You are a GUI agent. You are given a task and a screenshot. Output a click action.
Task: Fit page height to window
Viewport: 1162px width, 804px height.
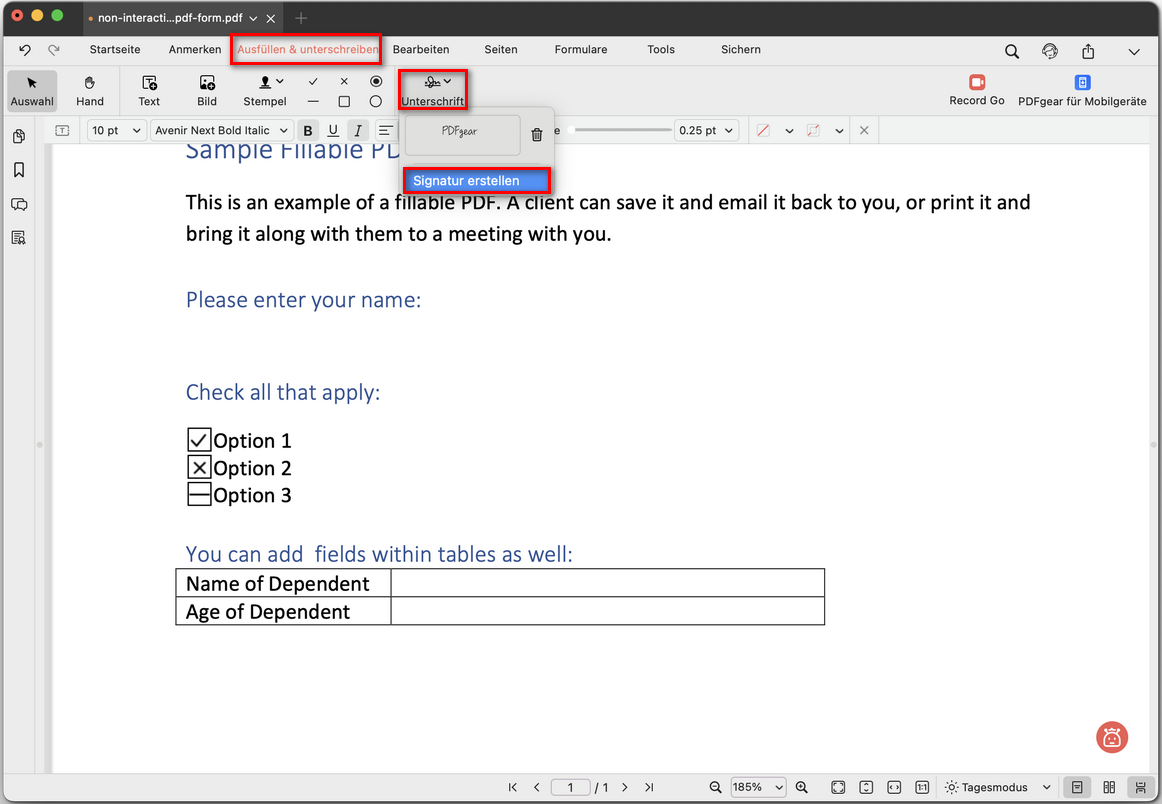pyautogui.click(x=866, y=787)
